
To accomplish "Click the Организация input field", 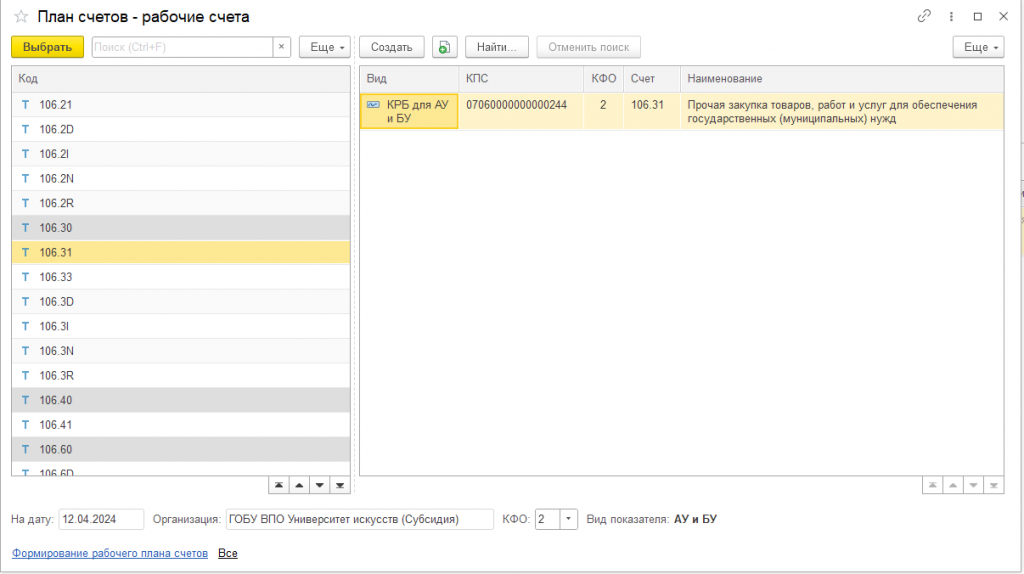I will 359,519.
